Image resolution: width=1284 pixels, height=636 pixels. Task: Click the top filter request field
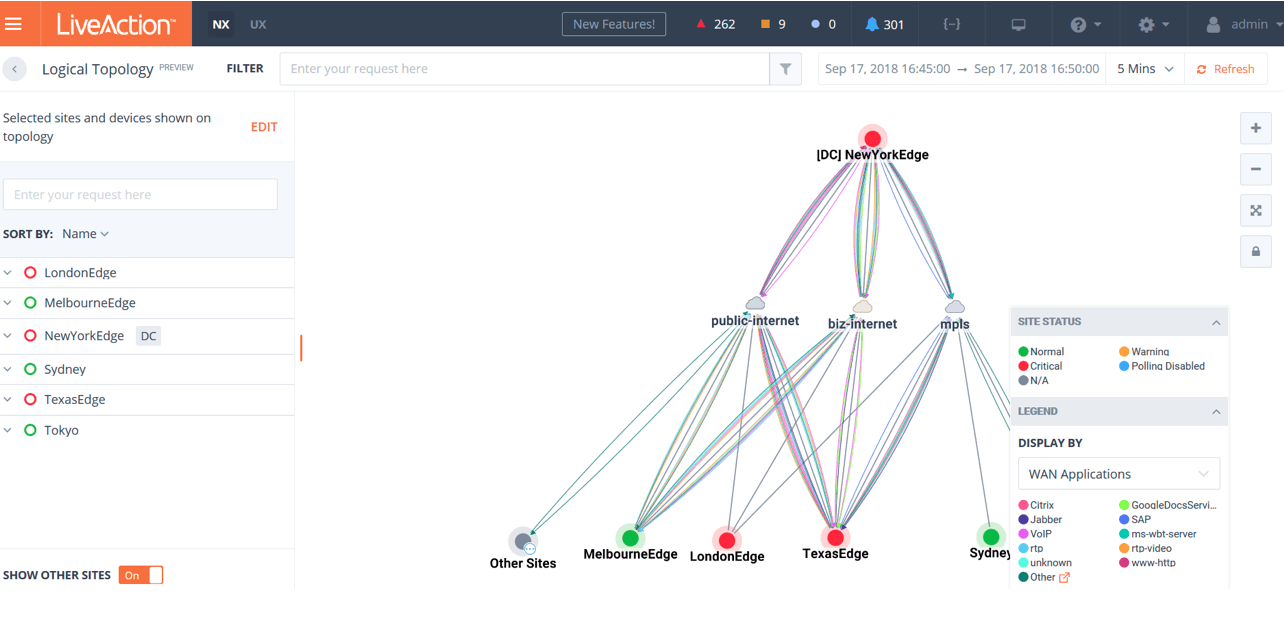(x=524, y=69)
